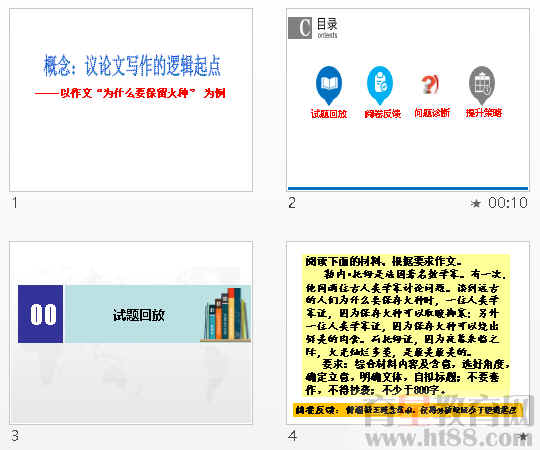Click the 00:10 timing on slide 2
540x450 pixels.
[x=508, y=203]
